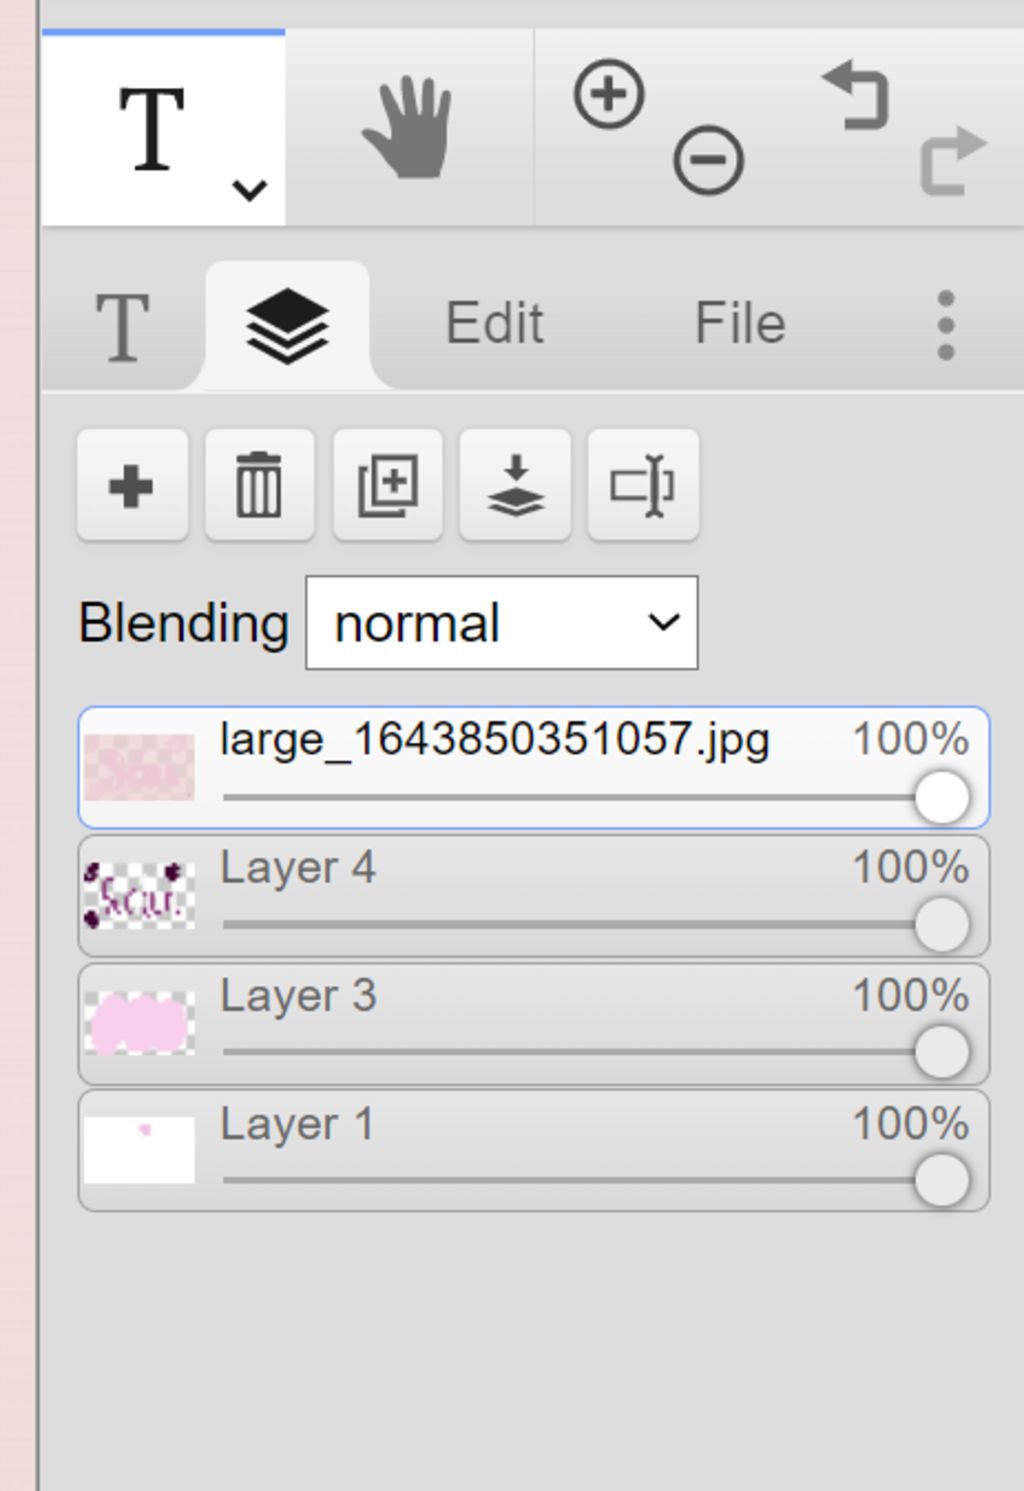Merge layer down

pyautogui.click(x=515, y=486)
